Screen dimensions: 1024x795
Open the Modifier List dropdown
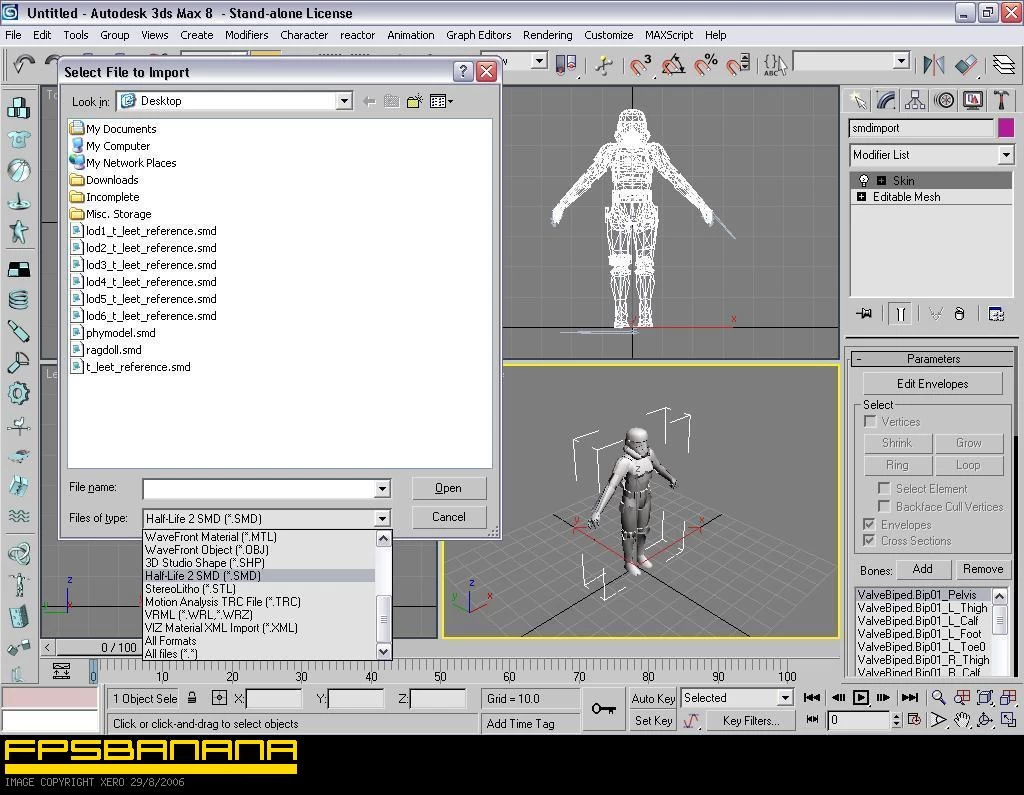1006,155
